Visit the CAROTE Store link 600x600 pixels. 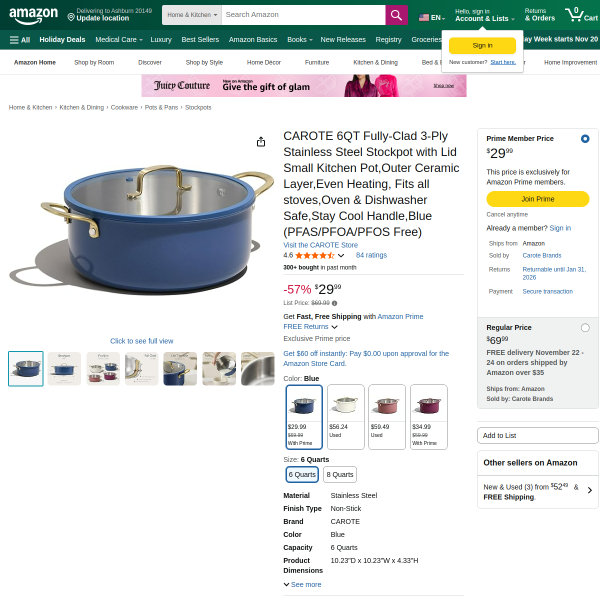click(x=320, y=245)
